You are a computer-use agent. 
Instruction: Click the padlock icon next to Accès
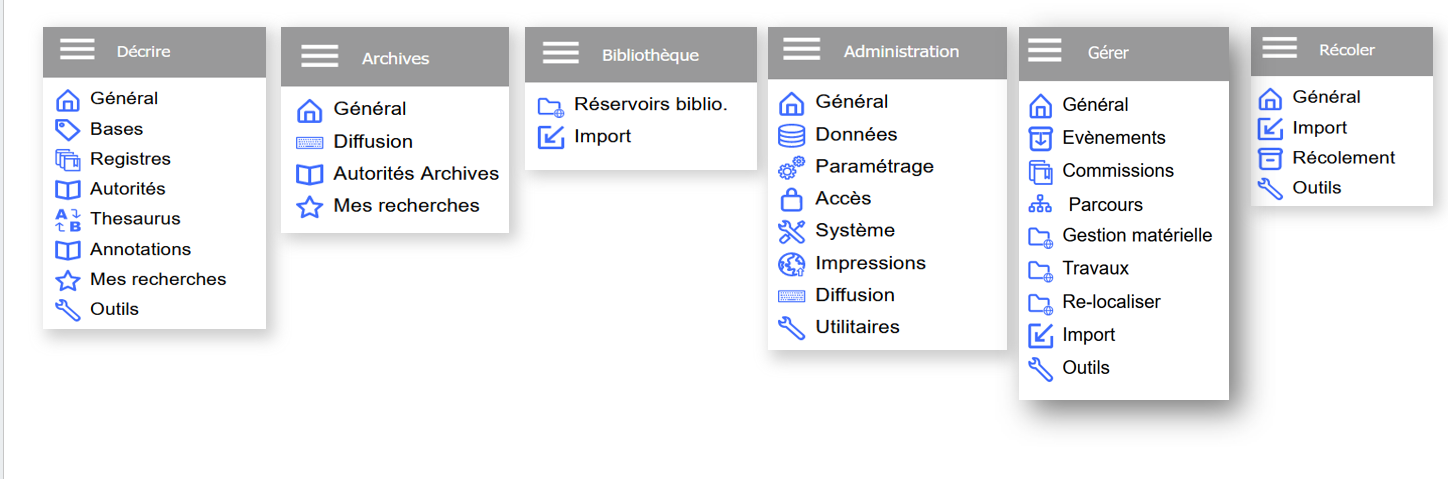[791, 199]
